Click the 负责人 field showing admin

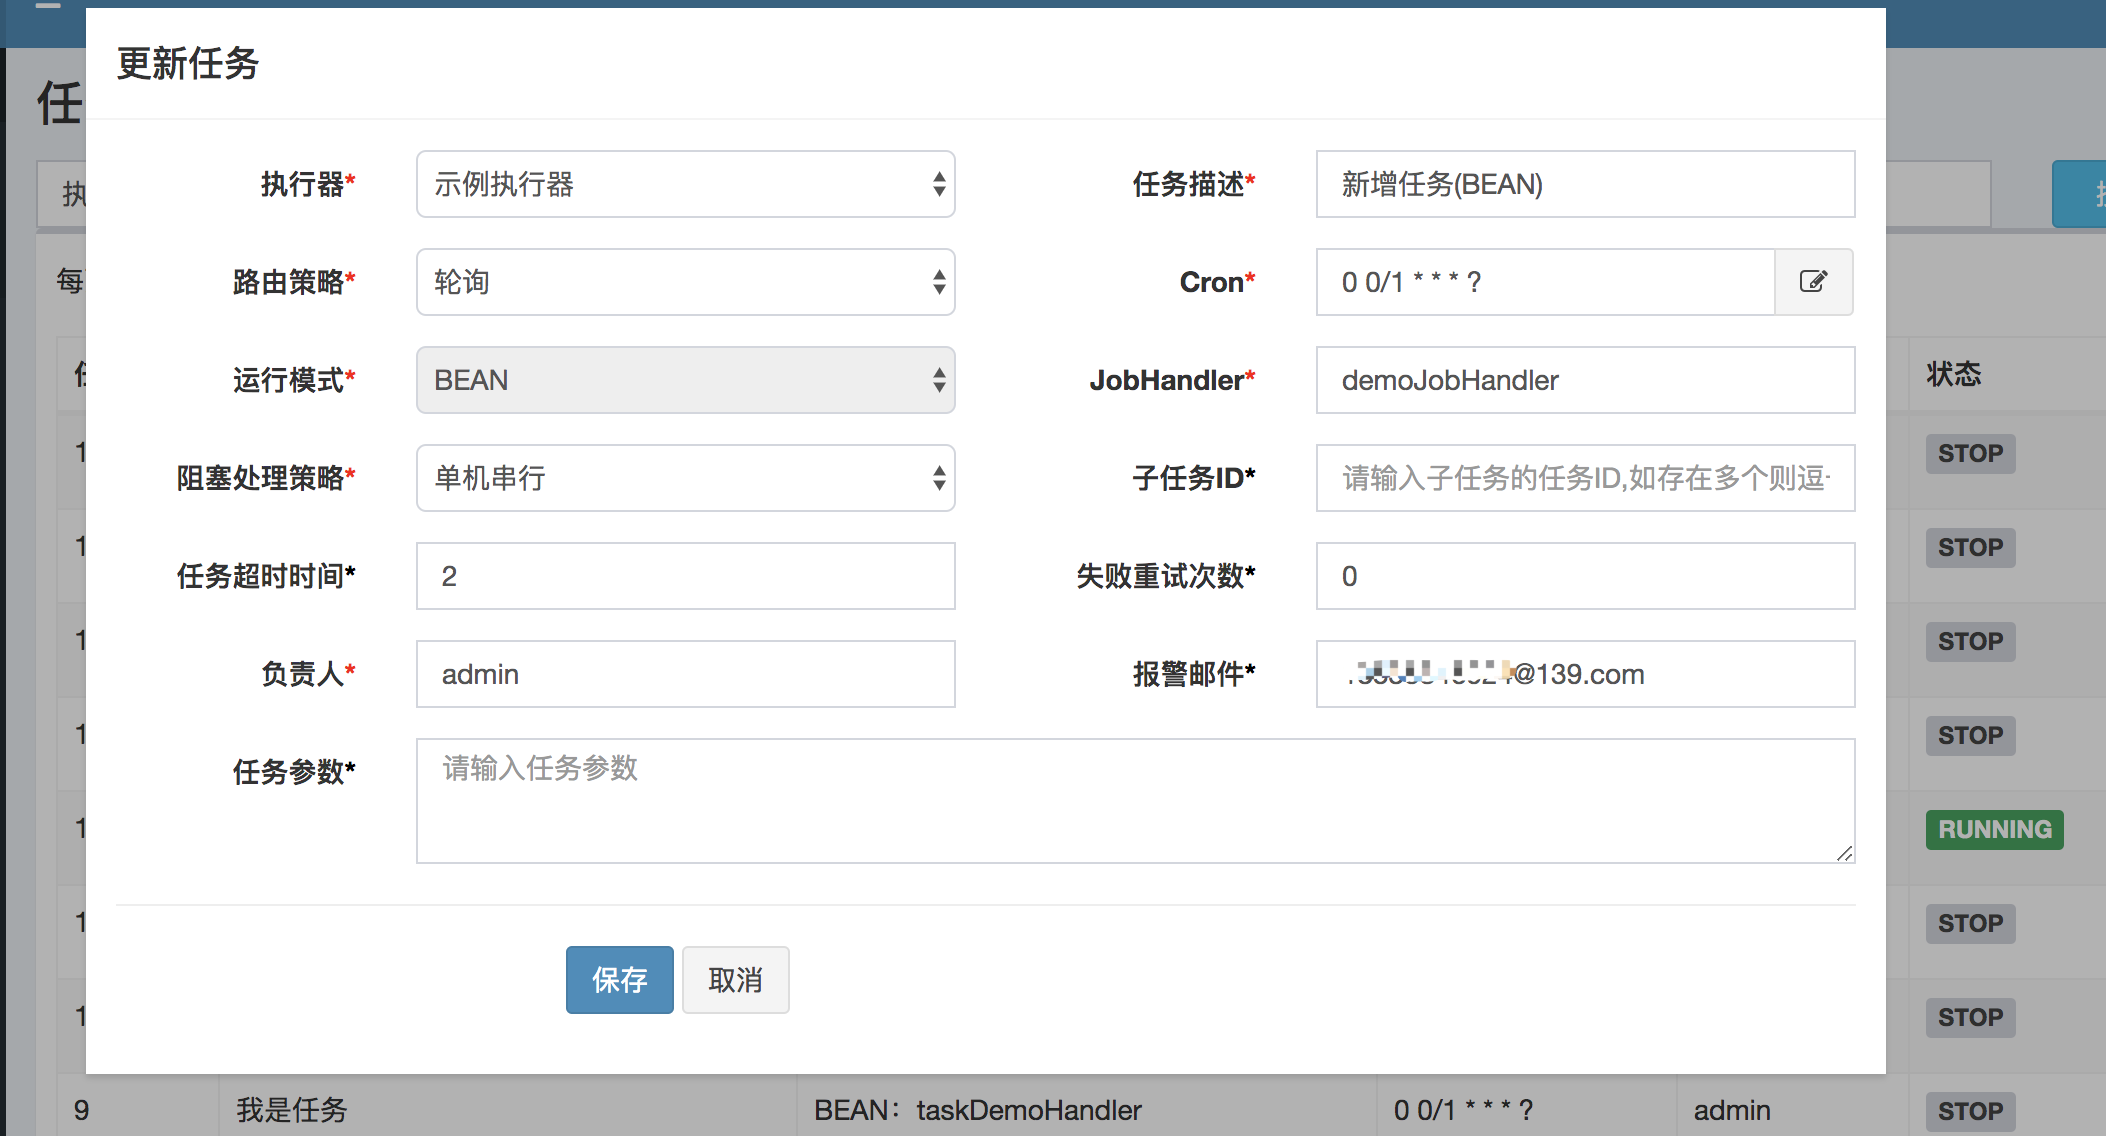(x=684, y=674)
